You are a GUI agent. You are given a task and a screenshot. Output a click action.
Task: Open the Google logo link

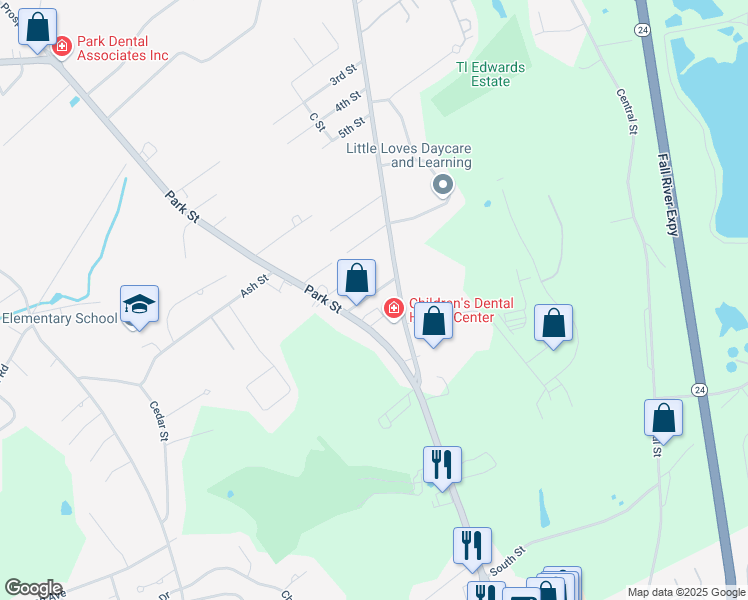[x=33, y=588]
